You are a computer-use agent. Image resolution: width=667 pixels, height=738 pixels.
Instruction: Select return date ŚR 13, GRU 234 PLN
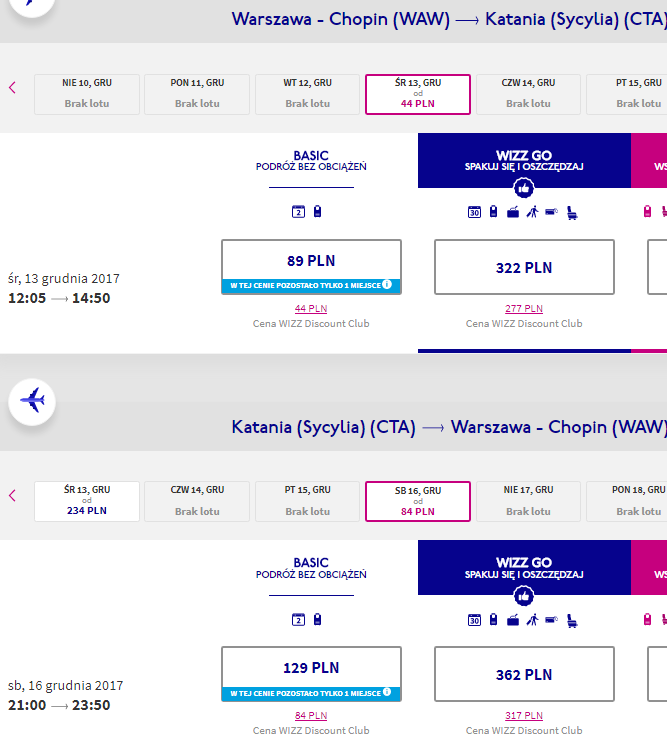click(x=87, y=501)
